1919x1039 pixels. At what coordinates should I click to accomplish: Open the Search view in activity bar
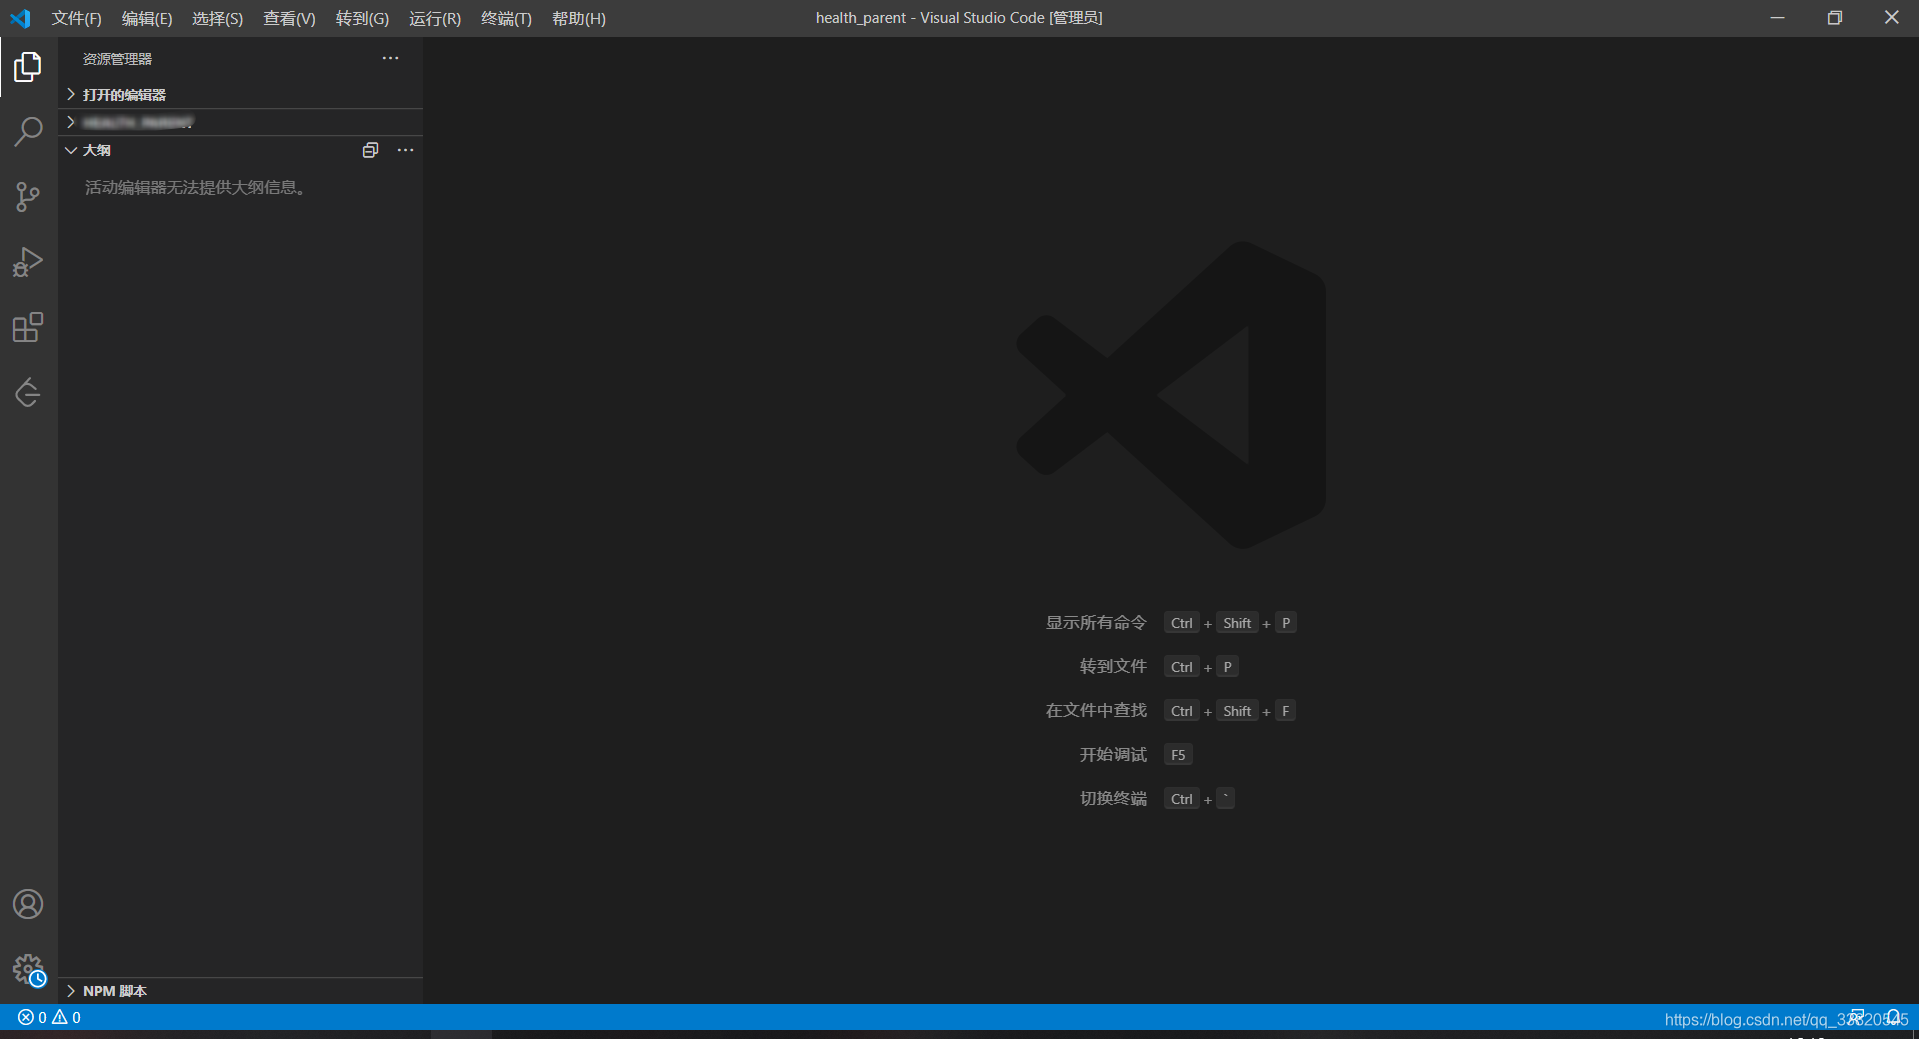pos(28,132)
